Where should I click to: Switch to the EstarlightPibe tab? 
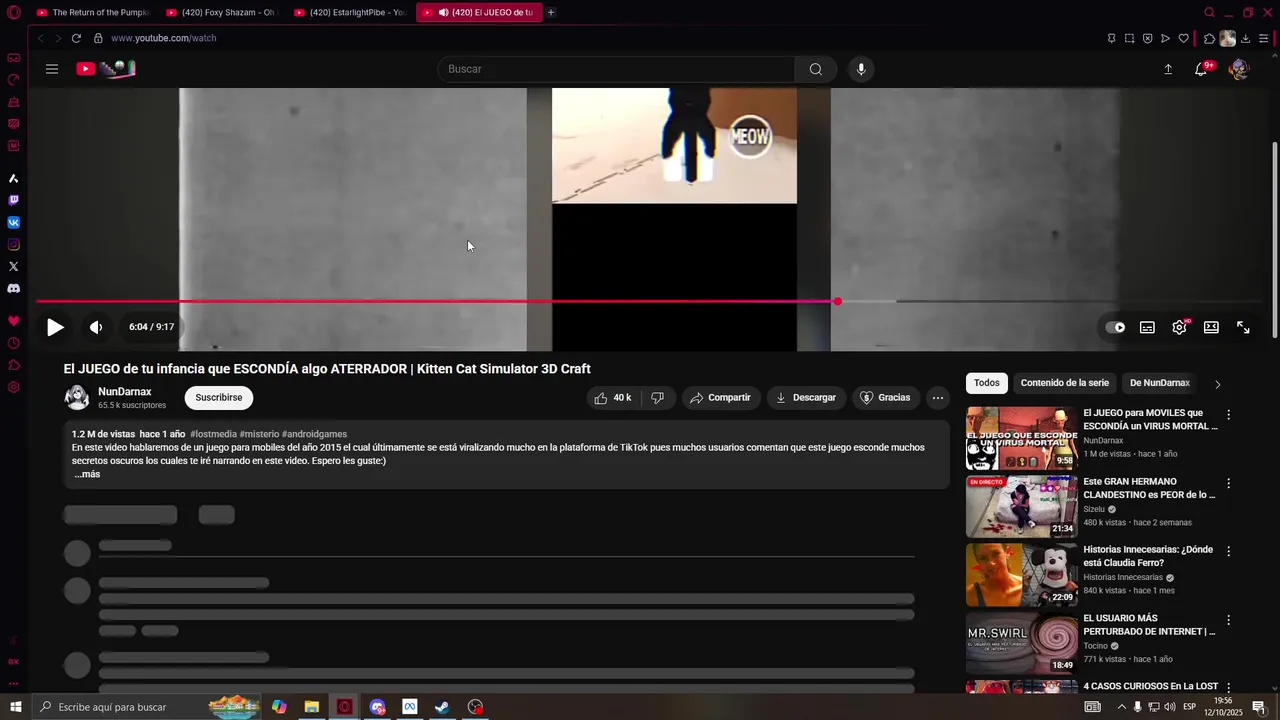(x=350, y=12)
